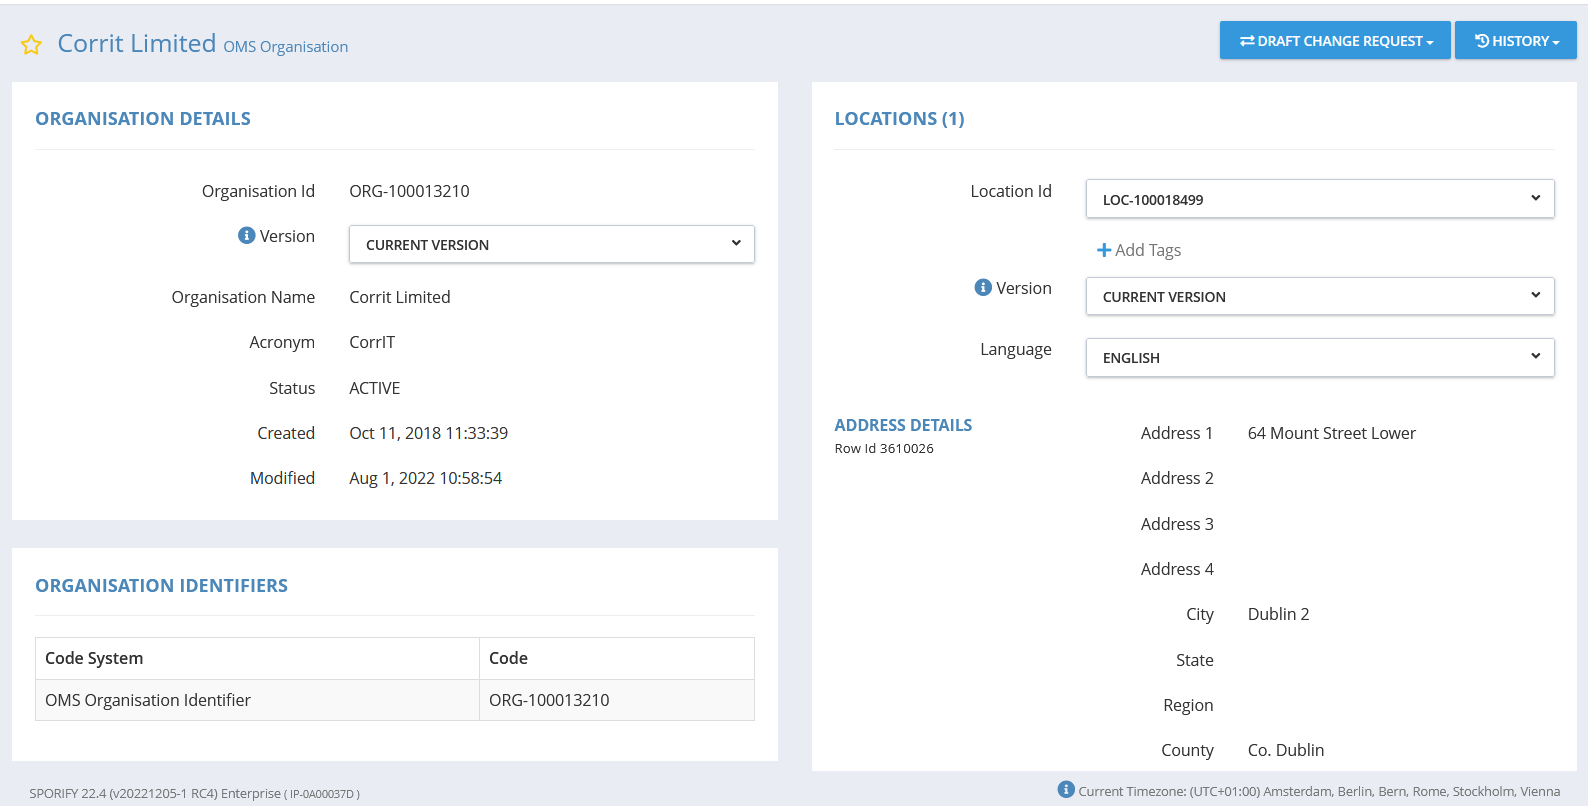This screenshot has height=806, width=1588.
Task: Click ORG-100013210 in the identifiers table
Action: coord(549,700)
